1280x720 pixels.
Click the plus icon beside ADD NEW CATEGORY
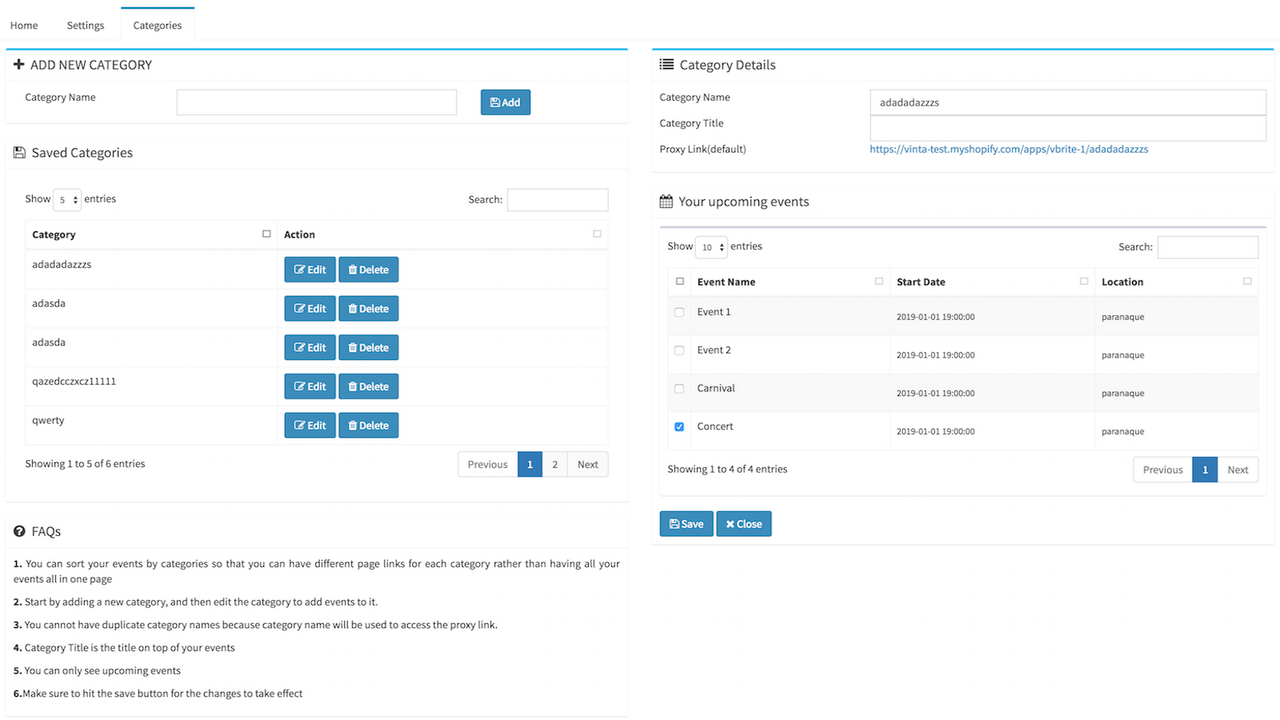coord(19,65)
